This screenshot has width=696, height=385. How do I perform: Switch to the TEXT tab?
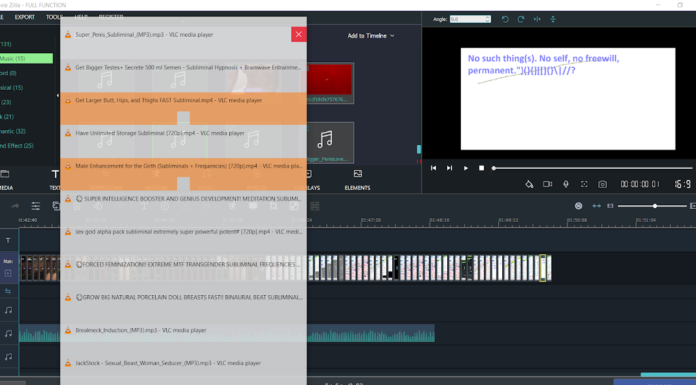(55, 179)
